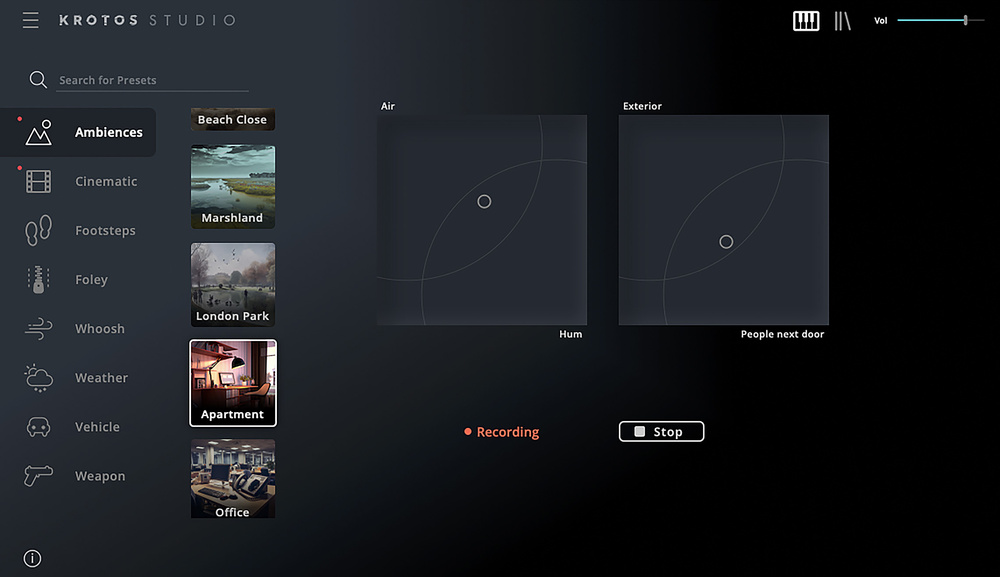Select the Weather cloud icon
Screen dimensions: 1000x577
38,378
